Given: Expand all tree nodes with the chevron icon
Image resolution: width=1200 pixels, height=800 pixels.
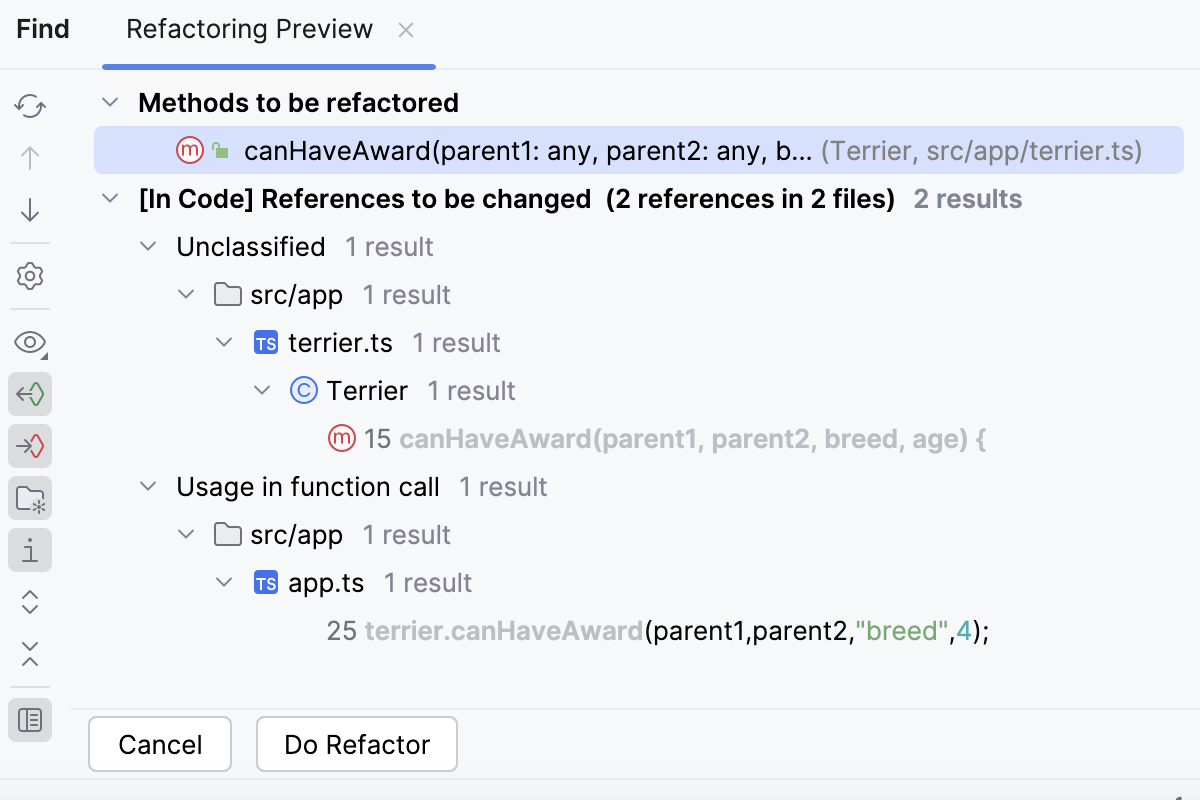Looking at the screenshot, I should 30,602.
